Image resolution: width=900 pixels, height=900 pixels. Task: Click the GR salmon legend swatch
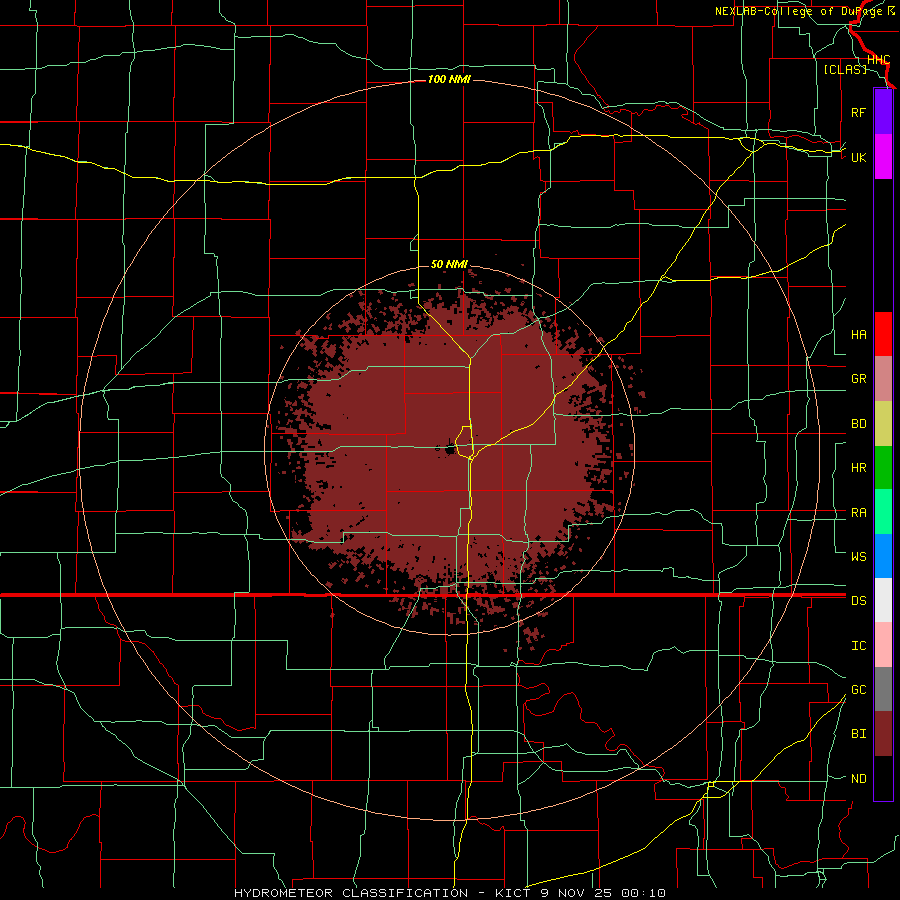883,378
